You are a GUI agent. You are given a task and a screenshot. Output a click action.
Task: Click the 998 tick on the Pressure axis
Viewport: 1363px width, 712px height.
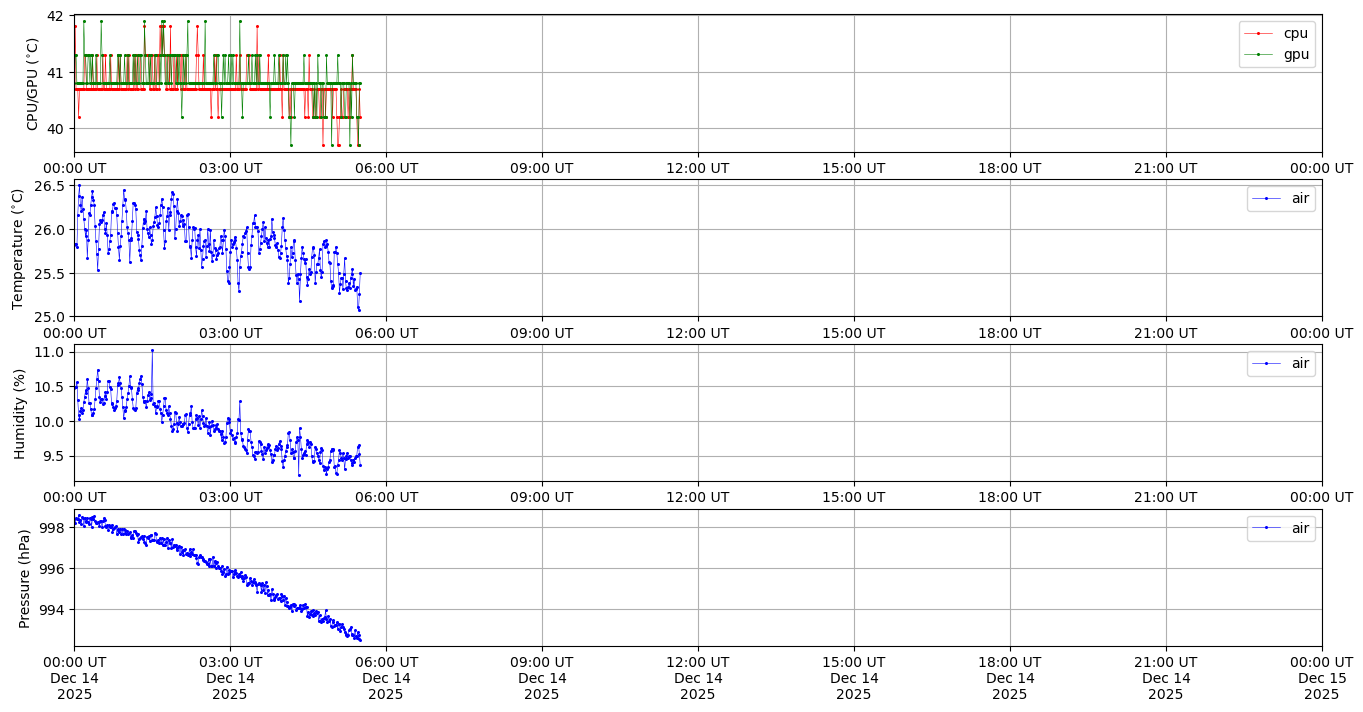point(52,528)
